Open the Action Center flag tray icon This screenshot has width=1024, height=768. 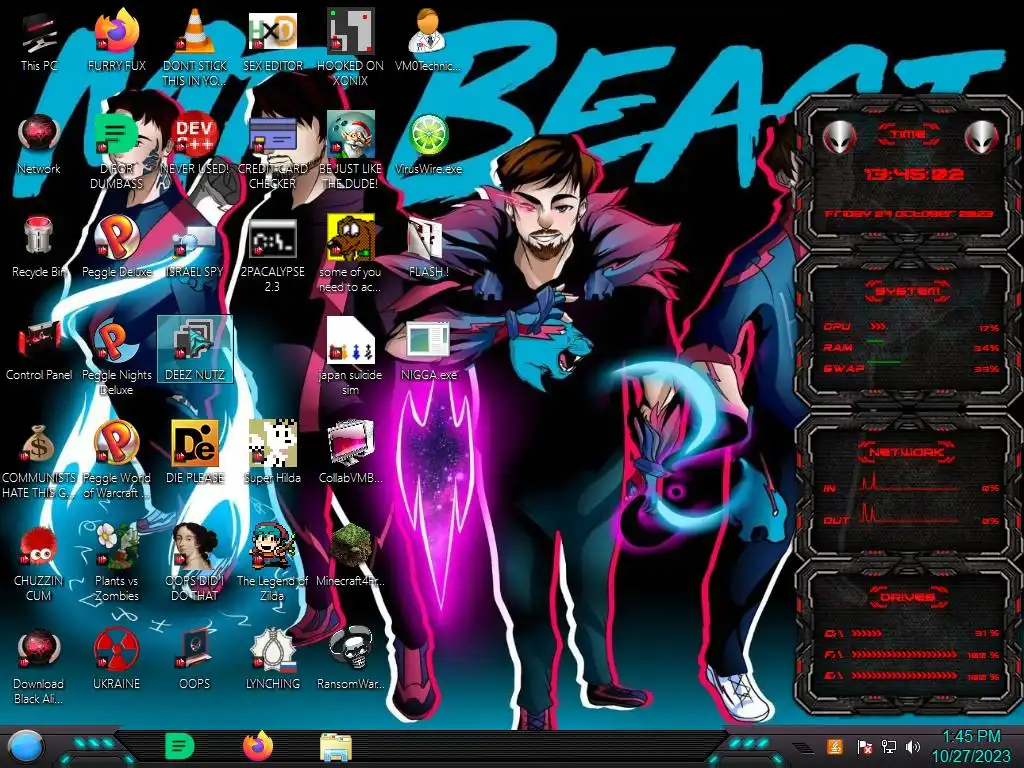pyautogui.click(x=864, y=746)
